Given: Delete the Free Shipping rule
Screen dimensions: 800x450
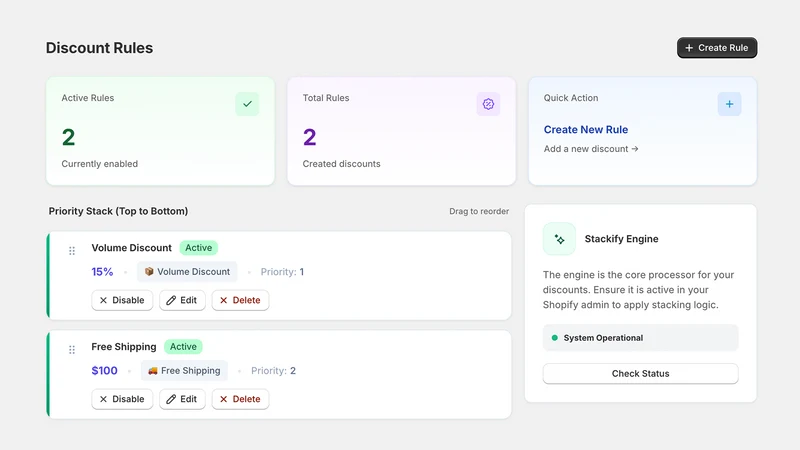Looking at the screenshot, I should pos(240,399).
